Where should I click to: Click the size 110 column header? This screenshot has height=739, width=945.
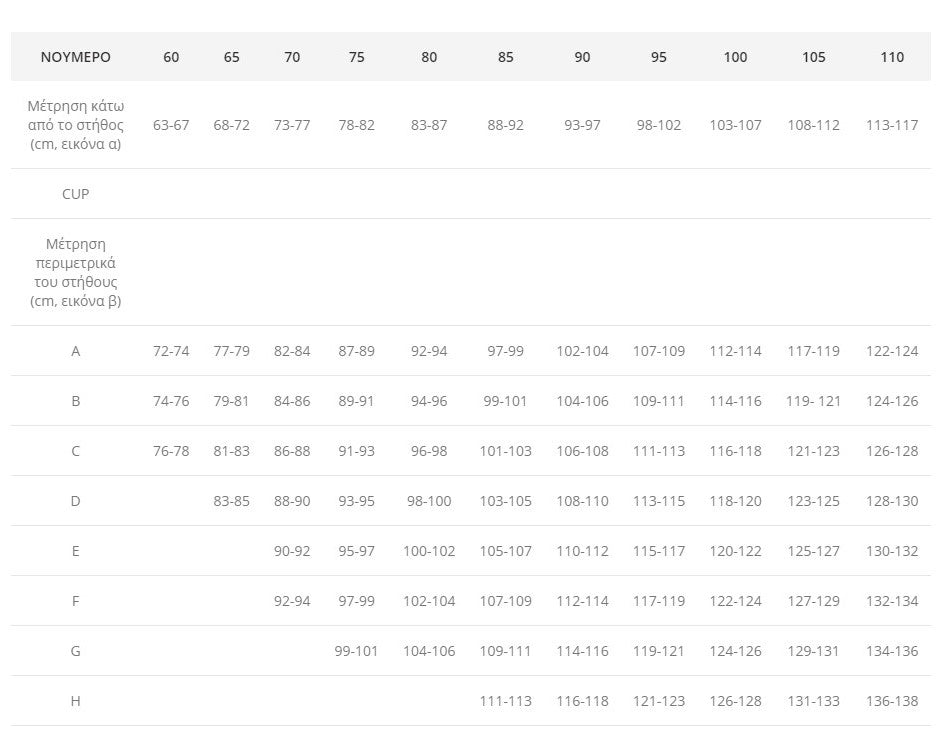tap(891, 57)
